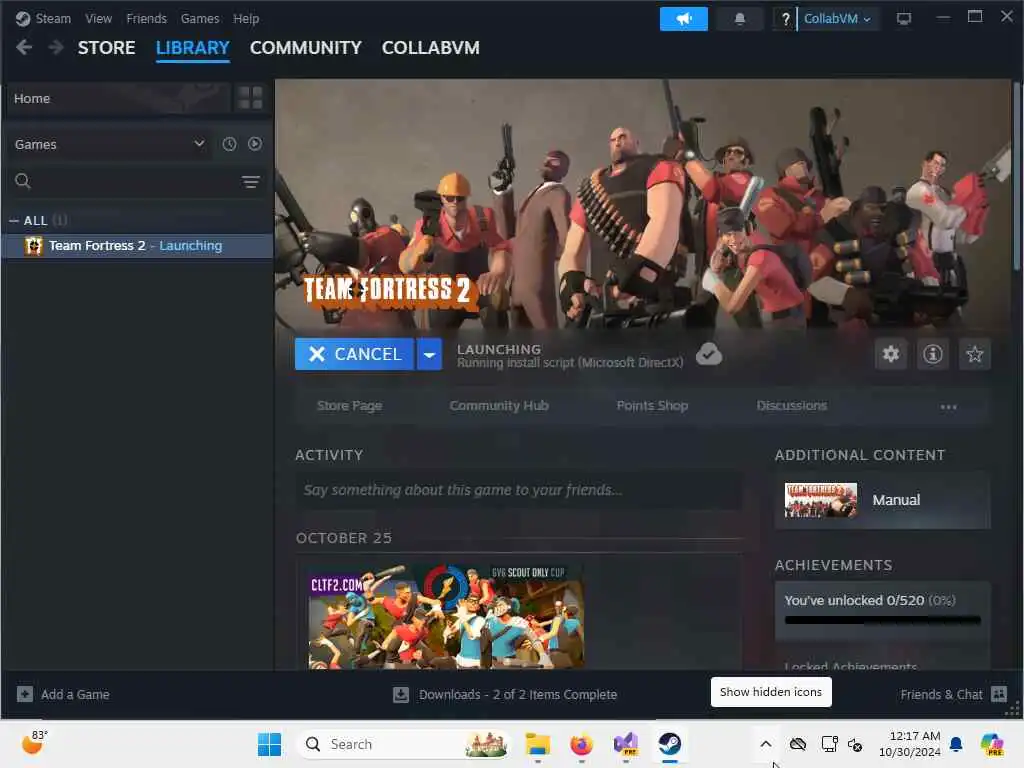1024x768 pixels.
Task: Open the Friends menu
Action: [146, 18]
